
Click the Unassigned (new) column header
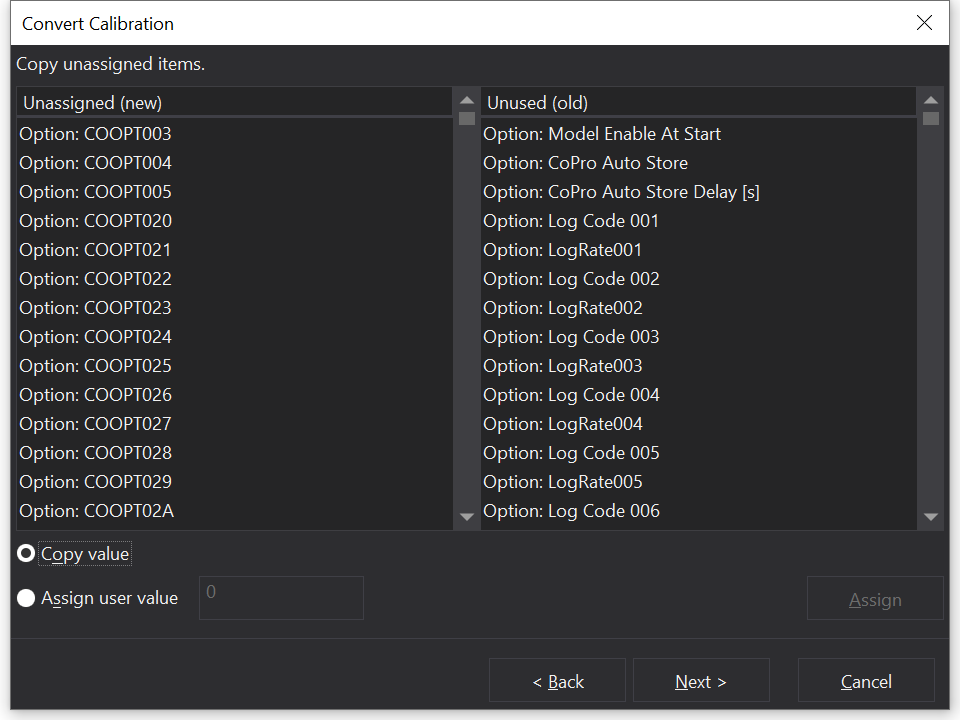click(234, 102)
